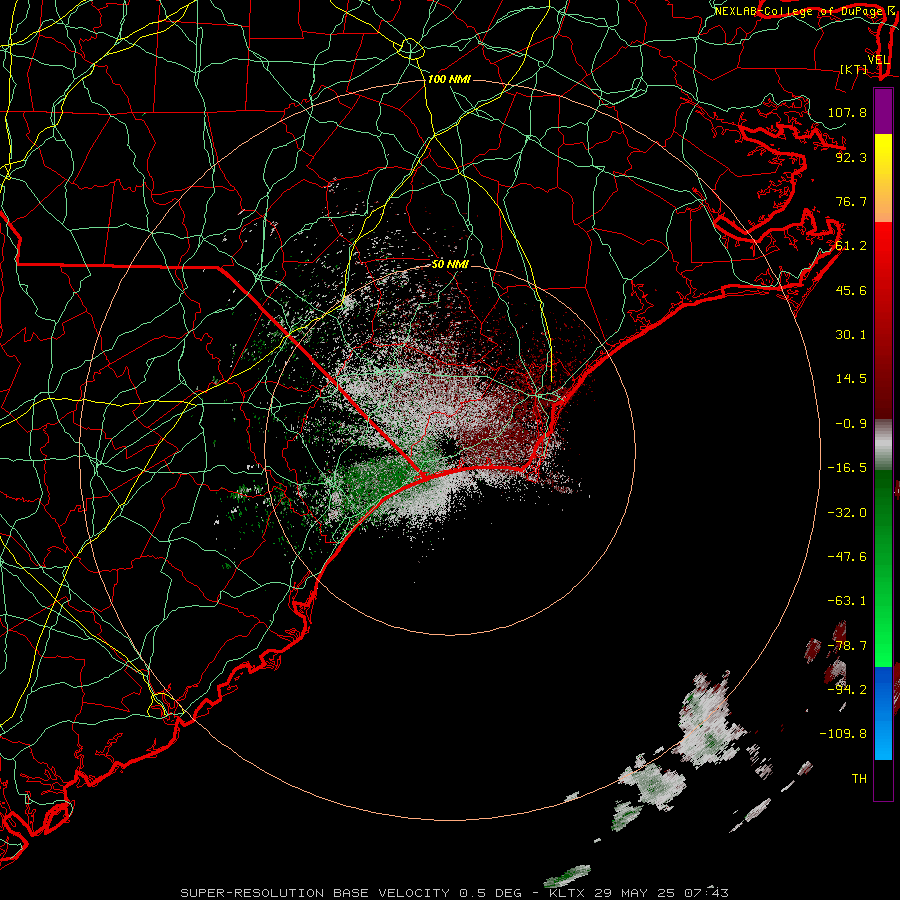900x900 pixels.
Task: Select the -0.9 velocity scale value
Action: coord(851,424)
